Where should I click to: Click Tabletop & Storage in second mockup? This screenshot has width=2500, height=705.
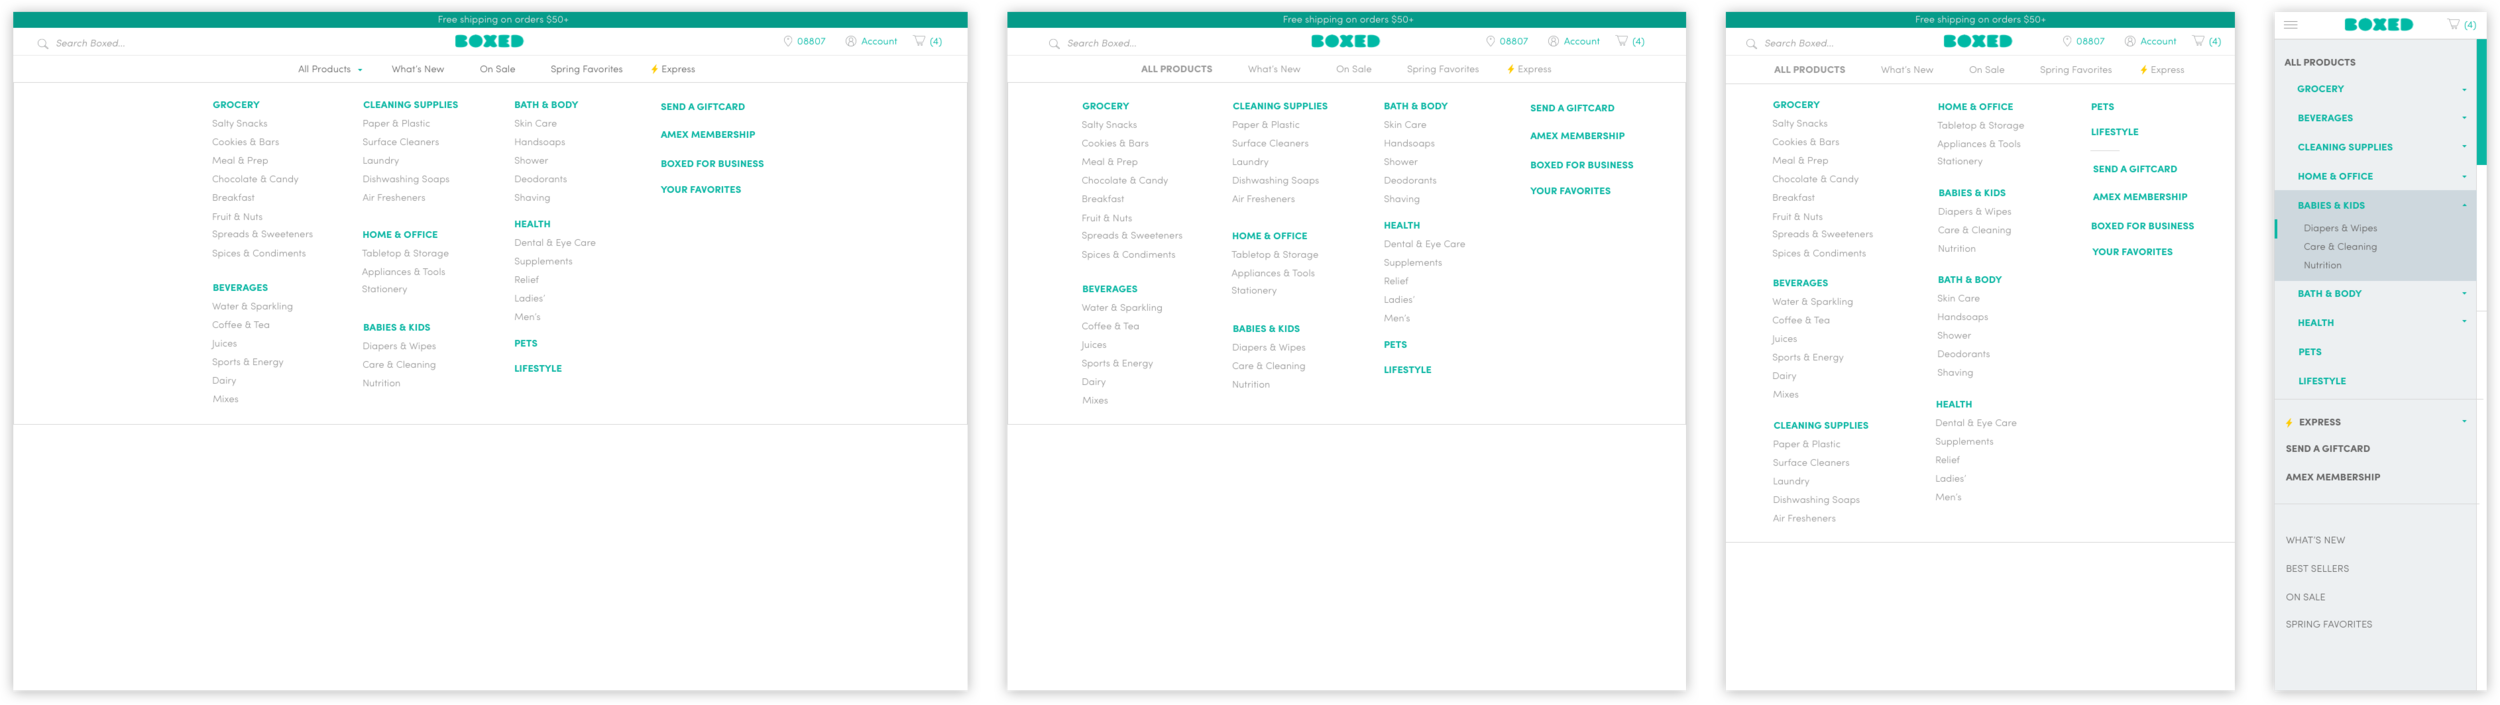1275,255
